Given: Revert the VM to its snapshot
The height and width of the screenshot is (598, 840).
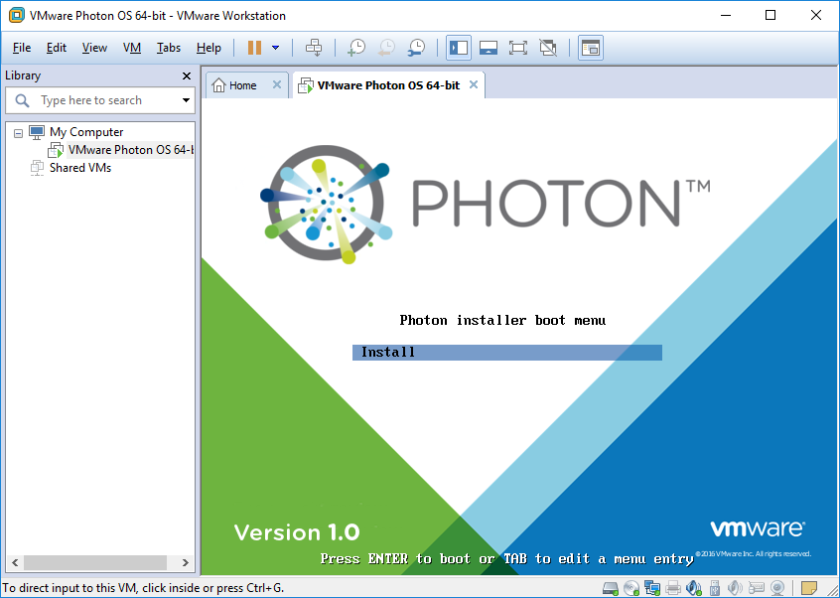Looking at the screenshot, I should pos(386,47).
